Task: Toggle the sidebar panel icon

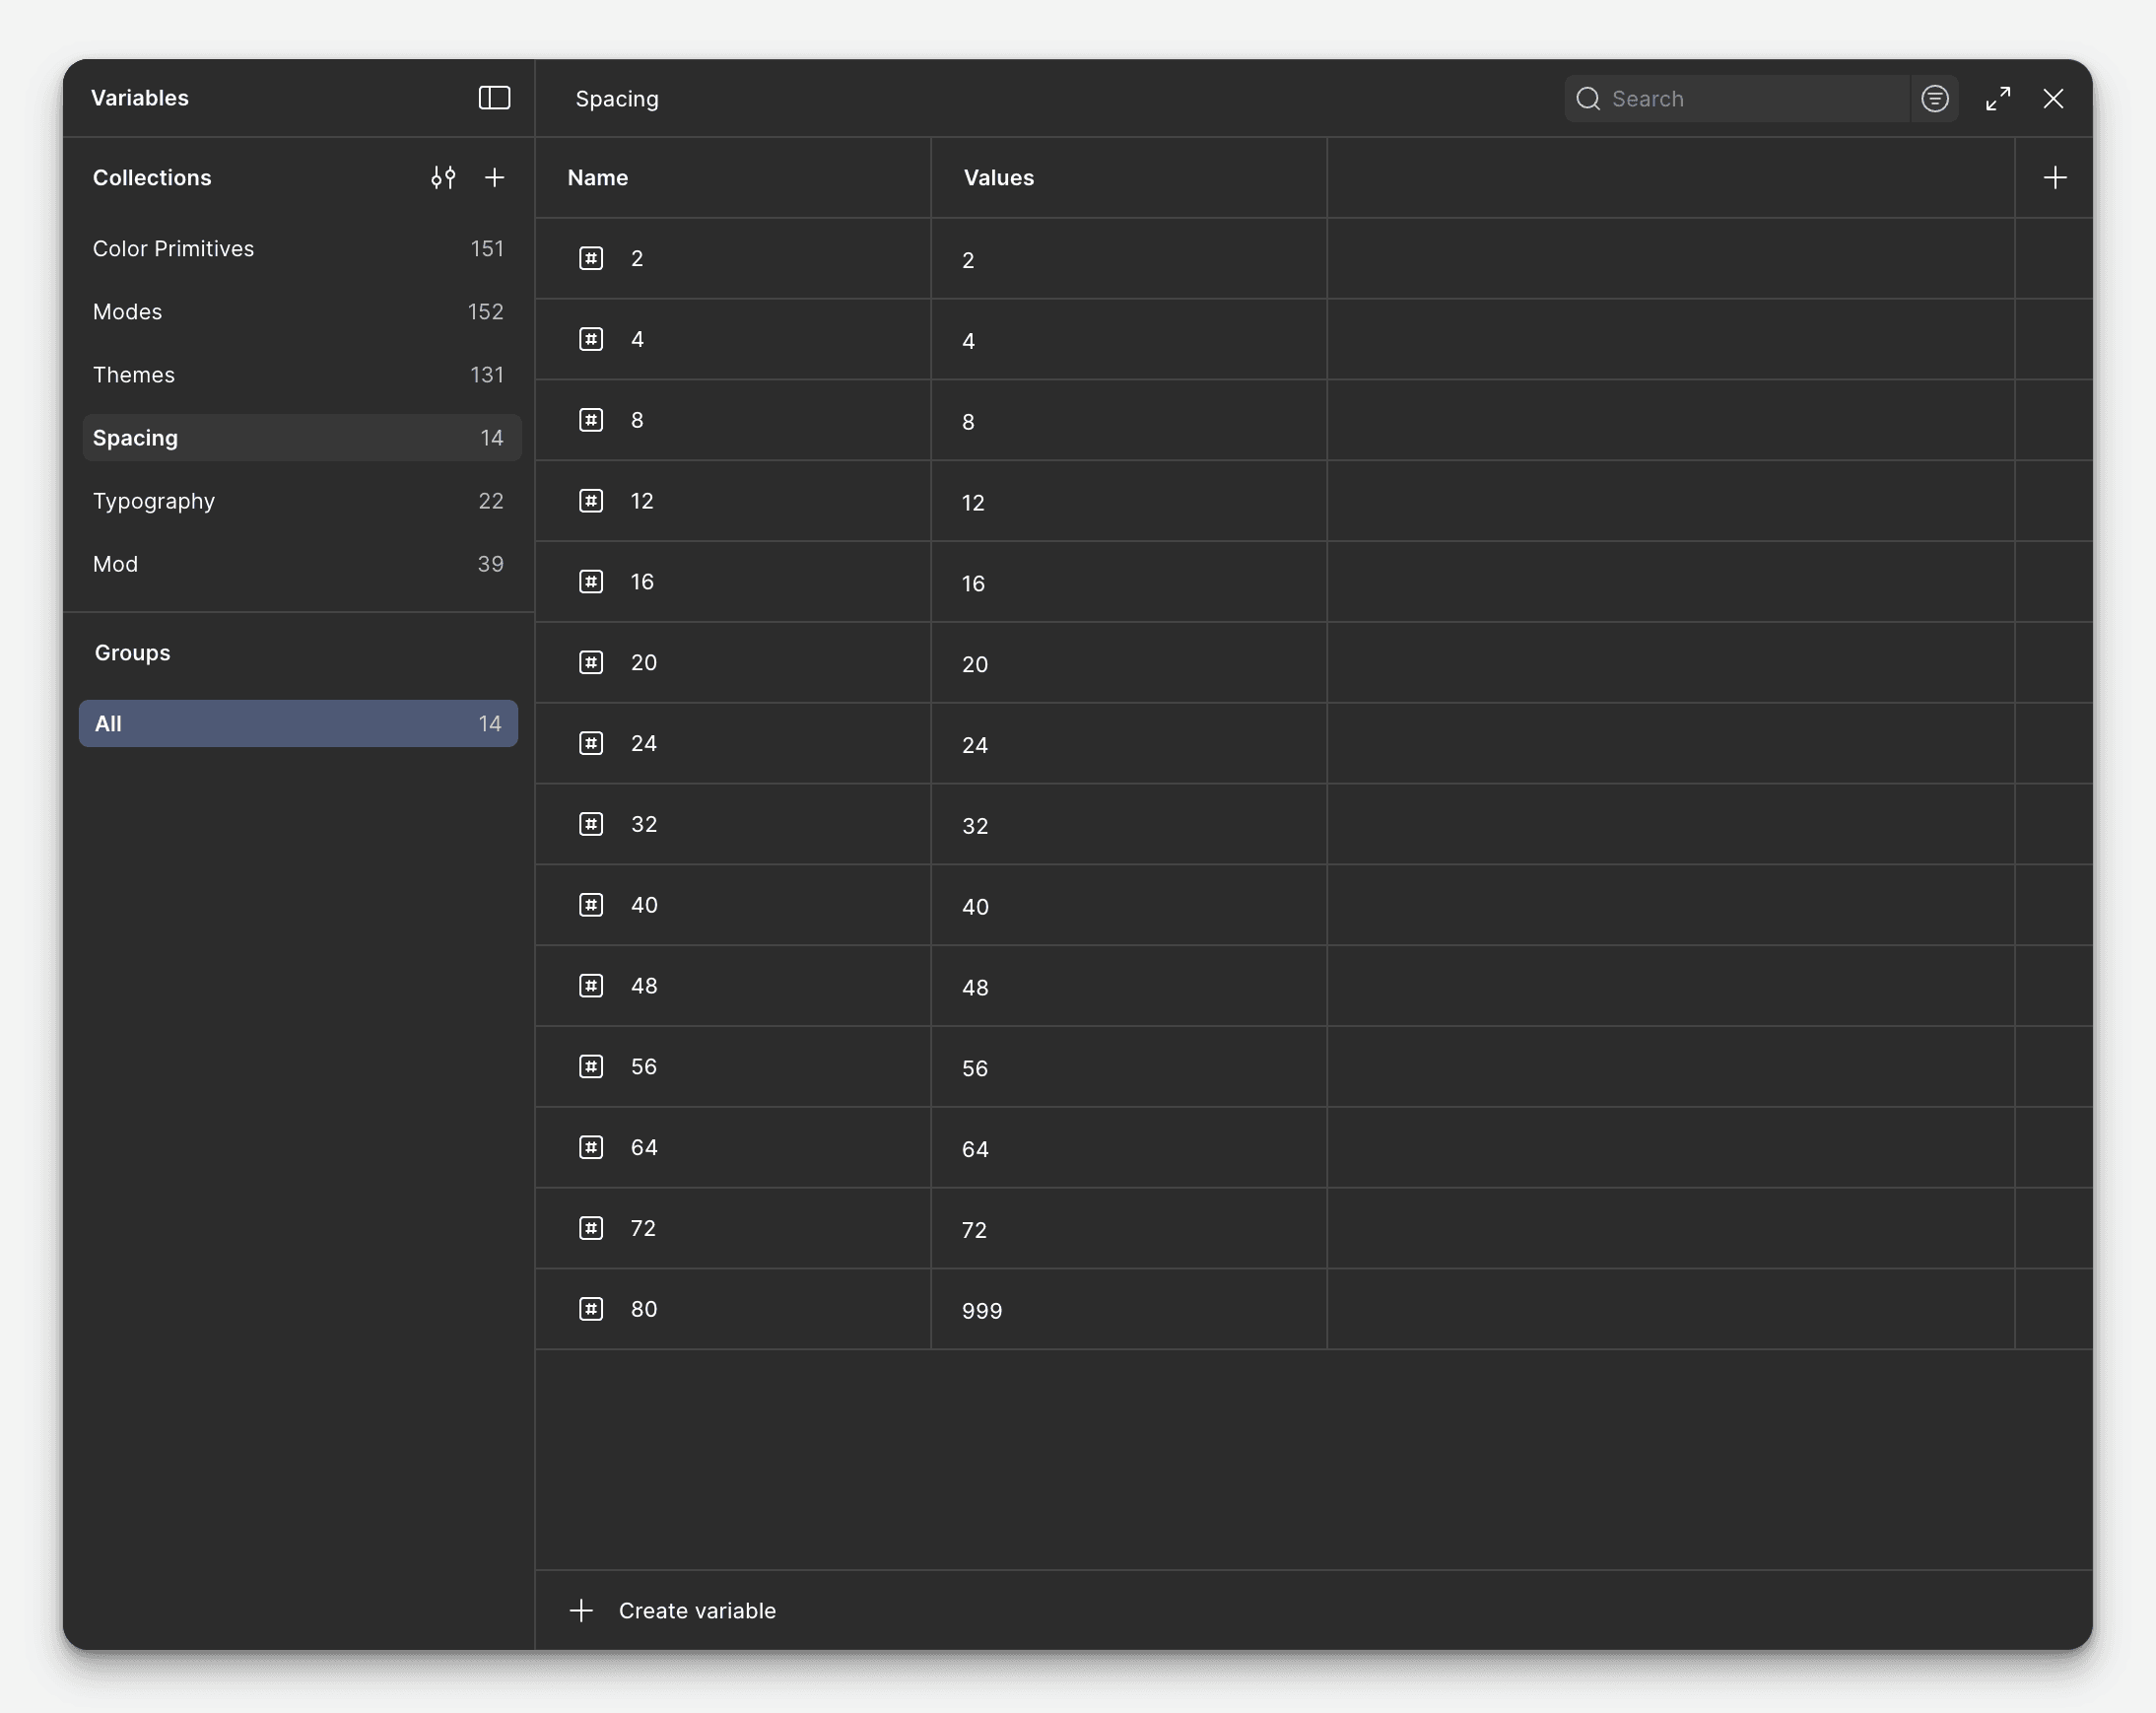Action: tap(494, 98)
